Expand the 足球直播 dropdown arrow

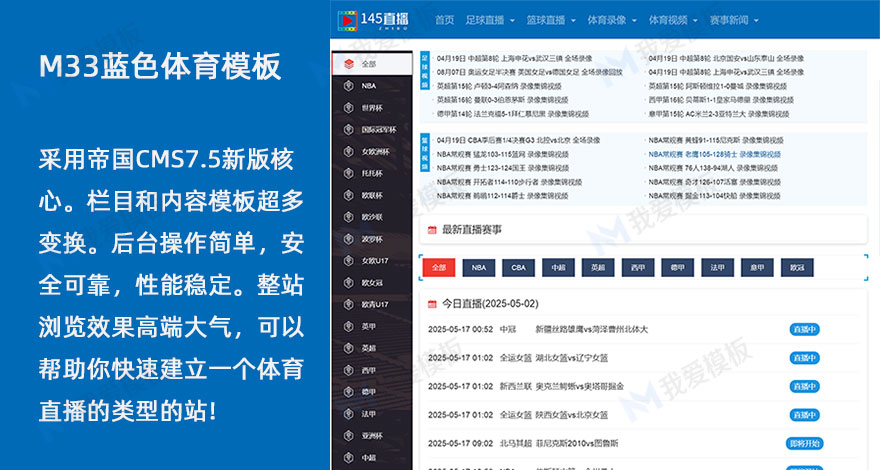(512, 21)
